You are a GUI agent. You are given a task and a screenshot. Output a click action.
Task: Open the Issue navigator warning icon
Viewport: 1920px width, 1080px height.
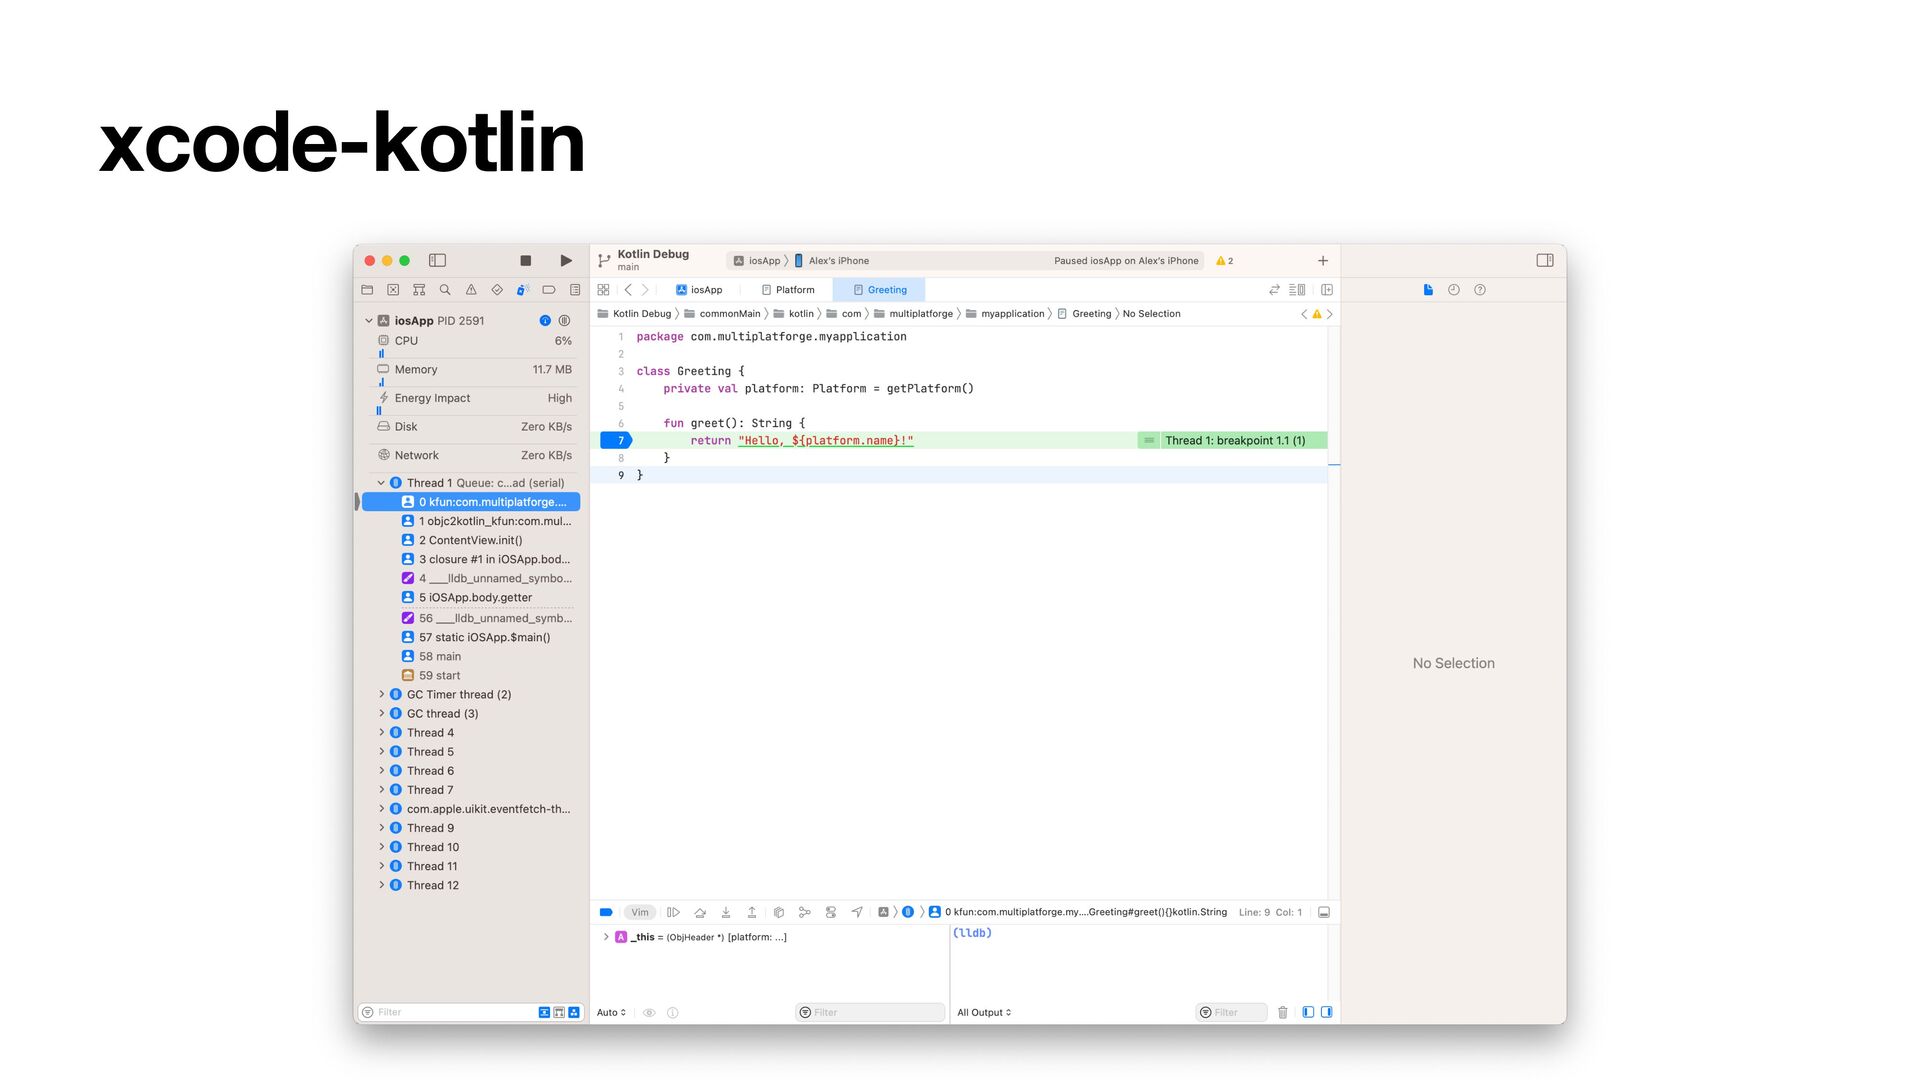click(471, 290)
